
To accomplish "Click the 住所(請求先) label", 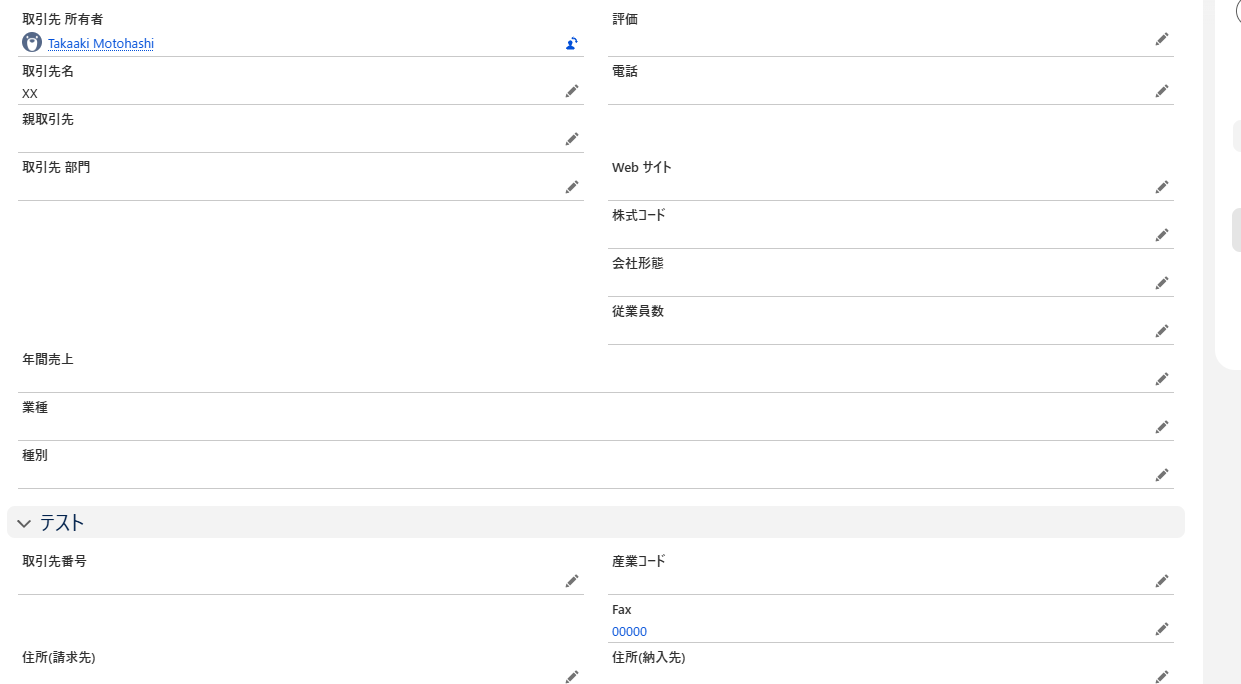I will tap(59, 657).
